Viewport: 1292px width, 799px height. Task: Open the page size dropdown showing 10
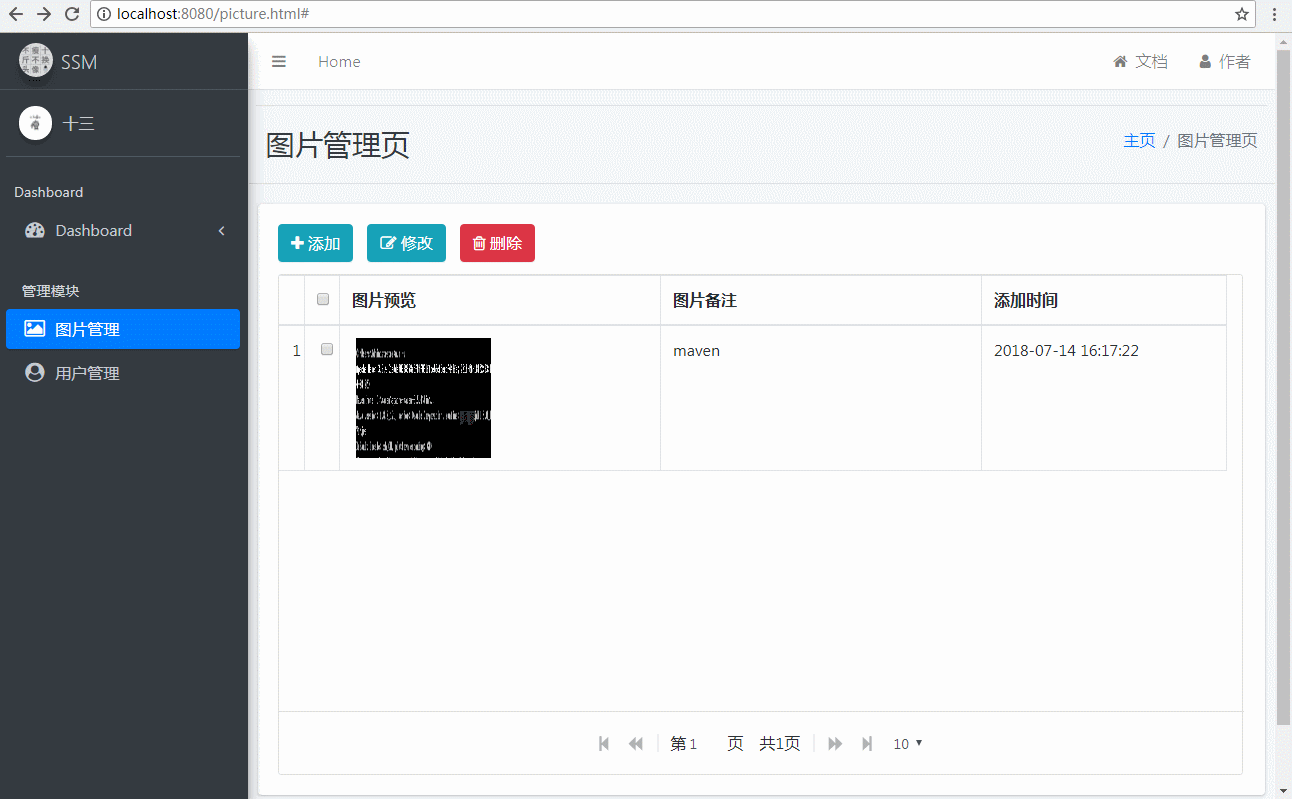click(906, 743)
